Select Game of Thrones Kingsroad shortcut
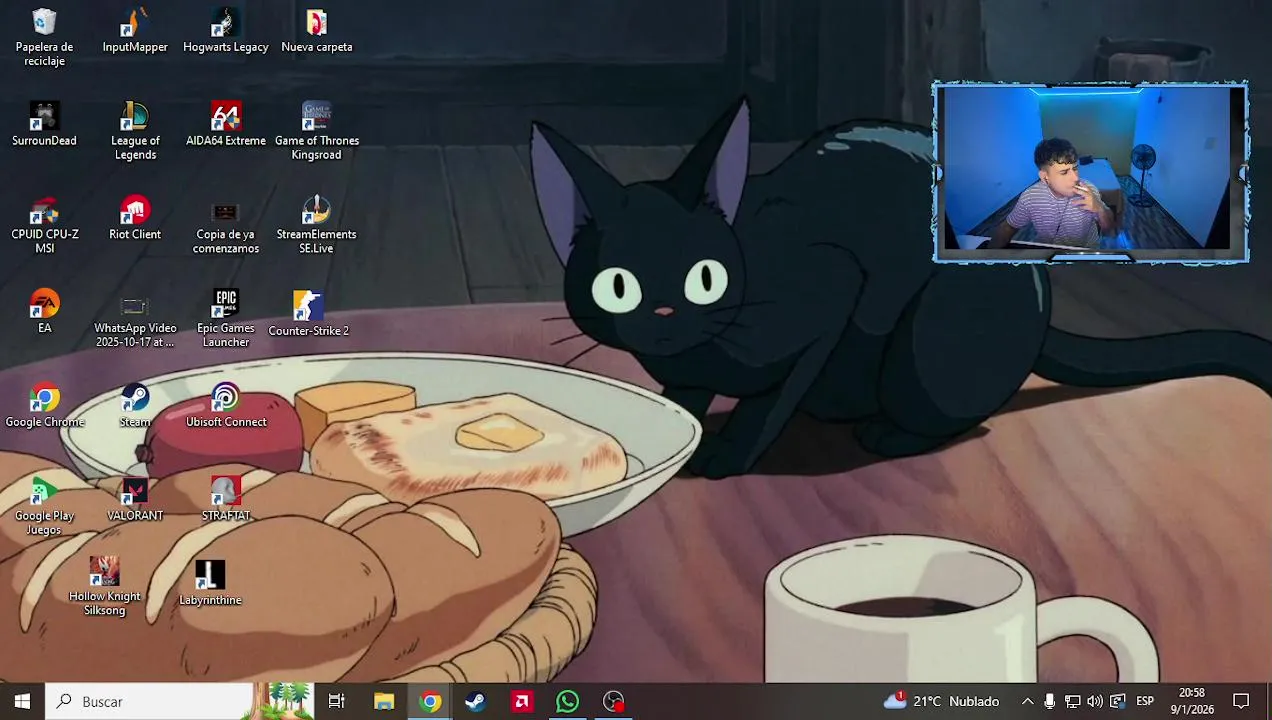This screenshot has height=720, width=1272. click(317, 131)
